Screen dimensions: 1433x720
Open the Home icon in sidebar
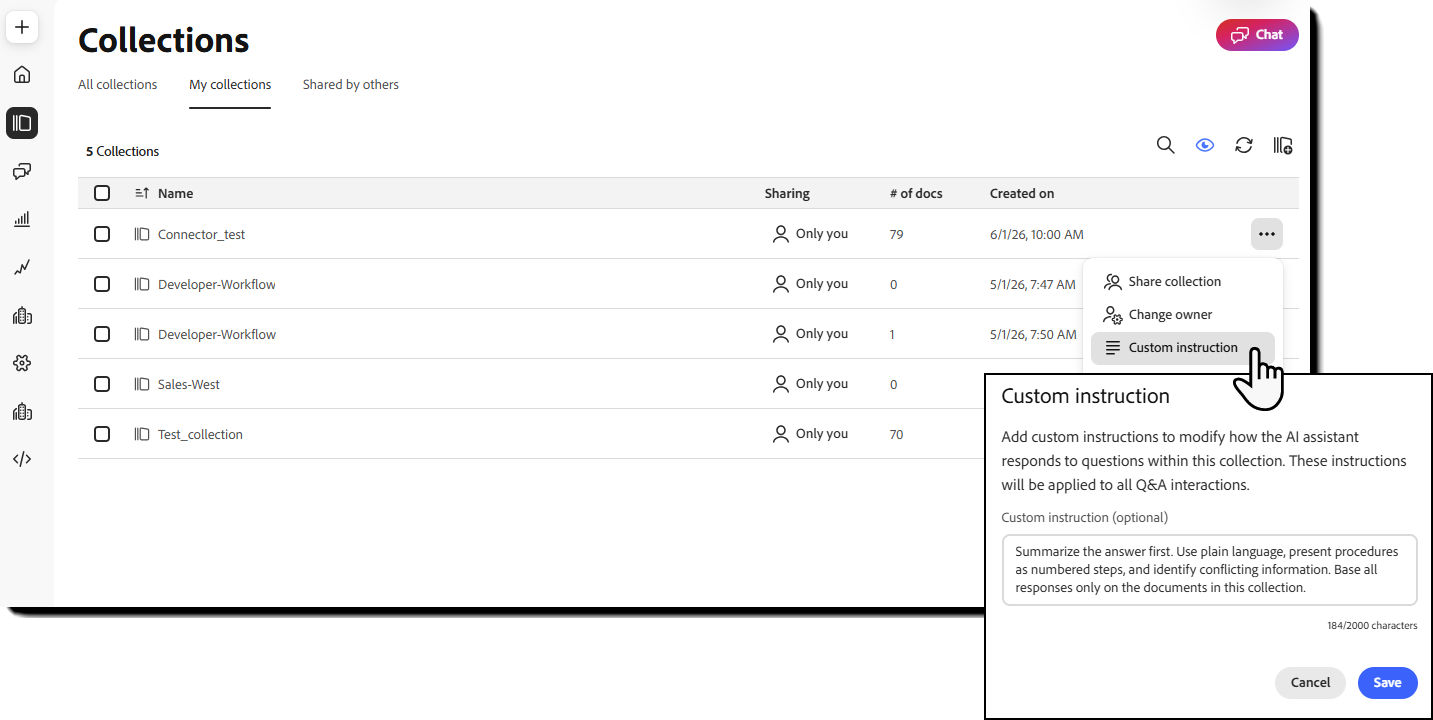click(22, 75)
